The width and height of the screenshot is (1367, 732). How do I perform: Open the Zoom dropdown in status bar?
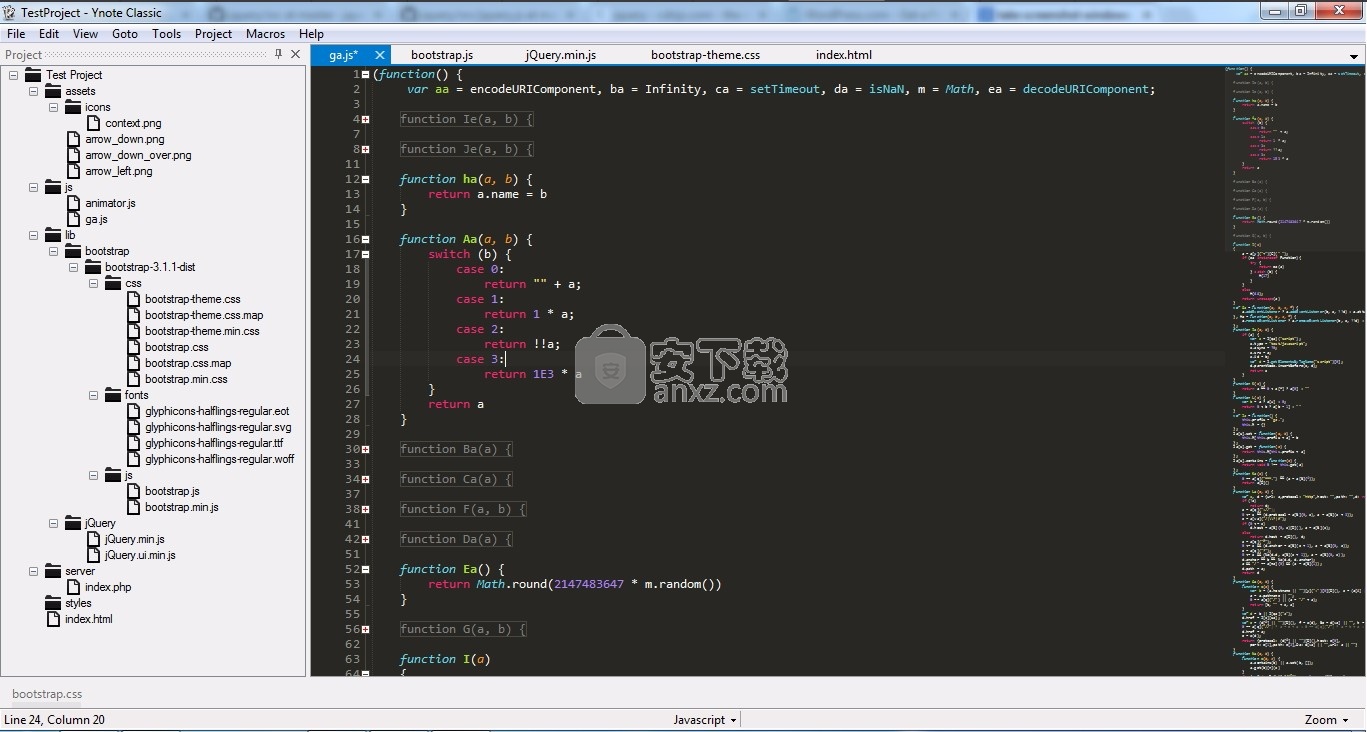click(1327, 720)
